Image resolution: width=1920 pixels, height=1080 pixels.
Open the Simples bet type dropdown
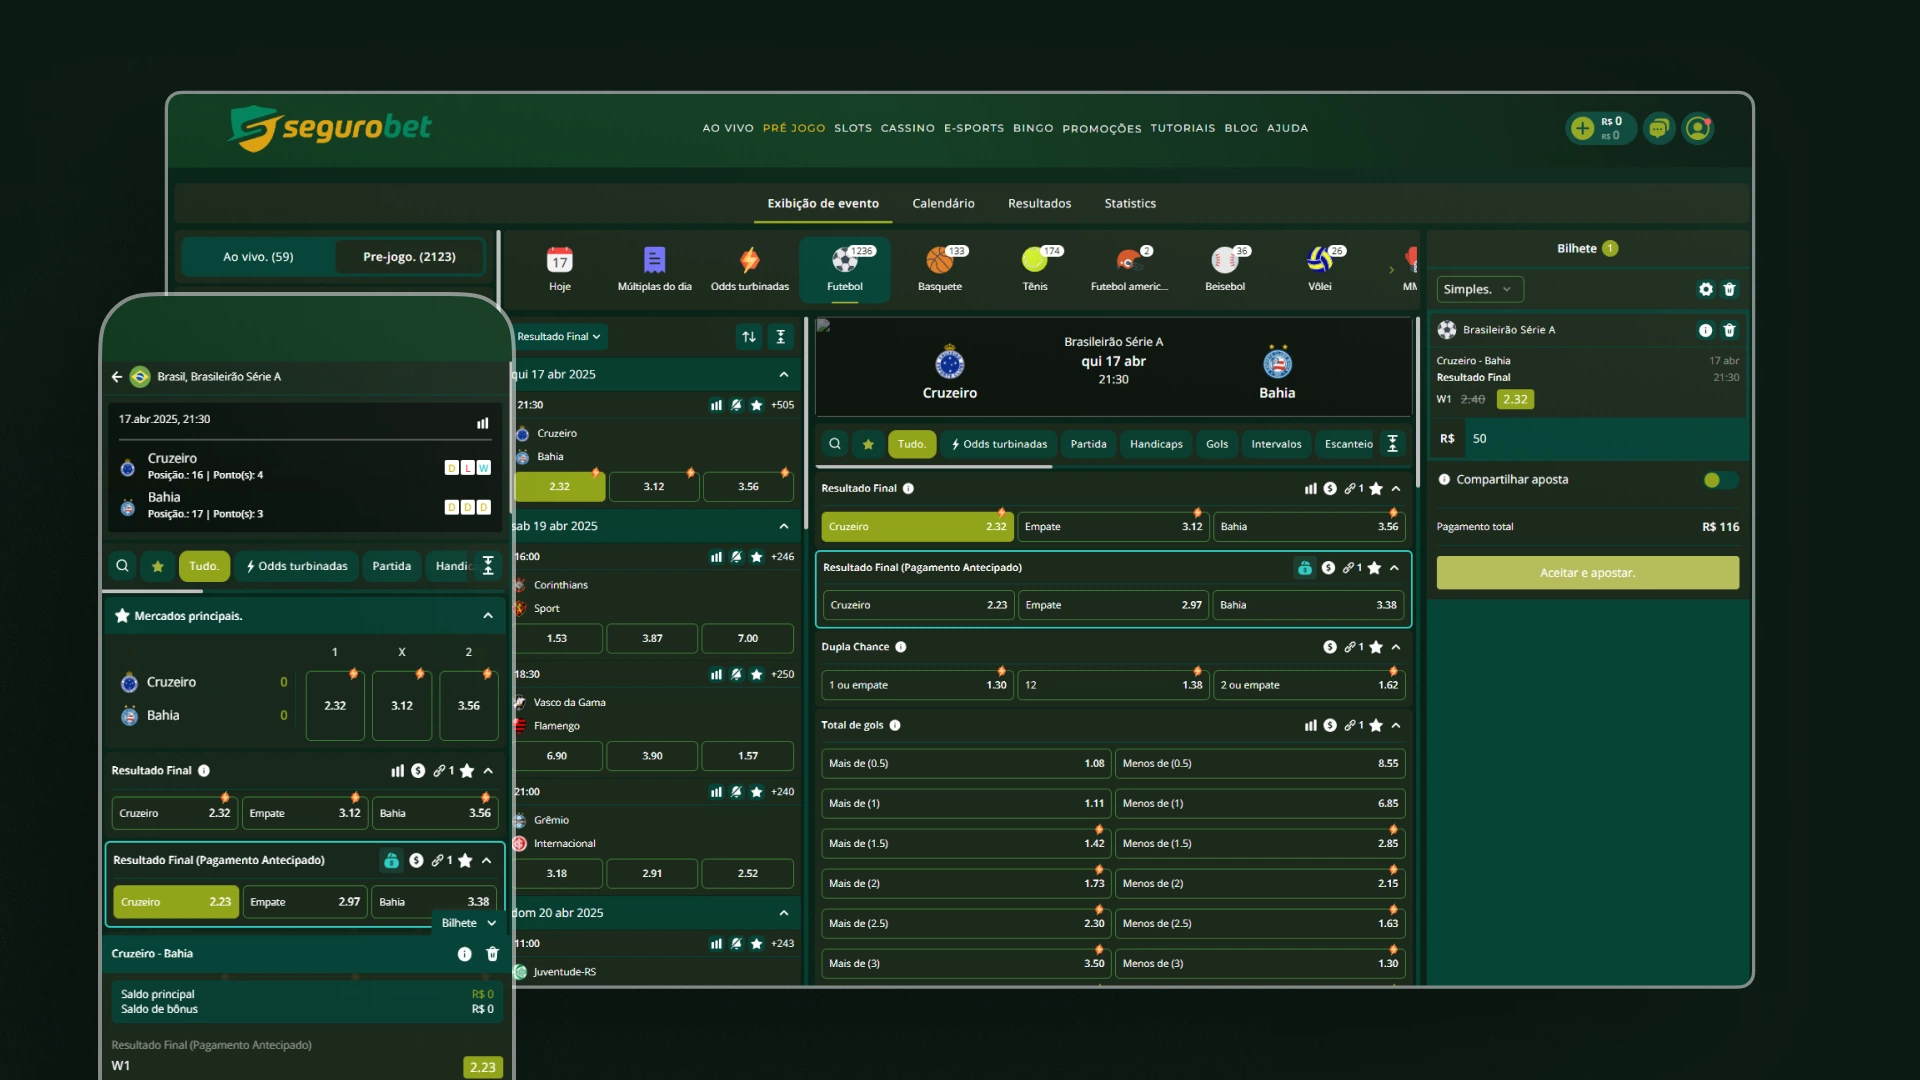[x=1479, y=289]
